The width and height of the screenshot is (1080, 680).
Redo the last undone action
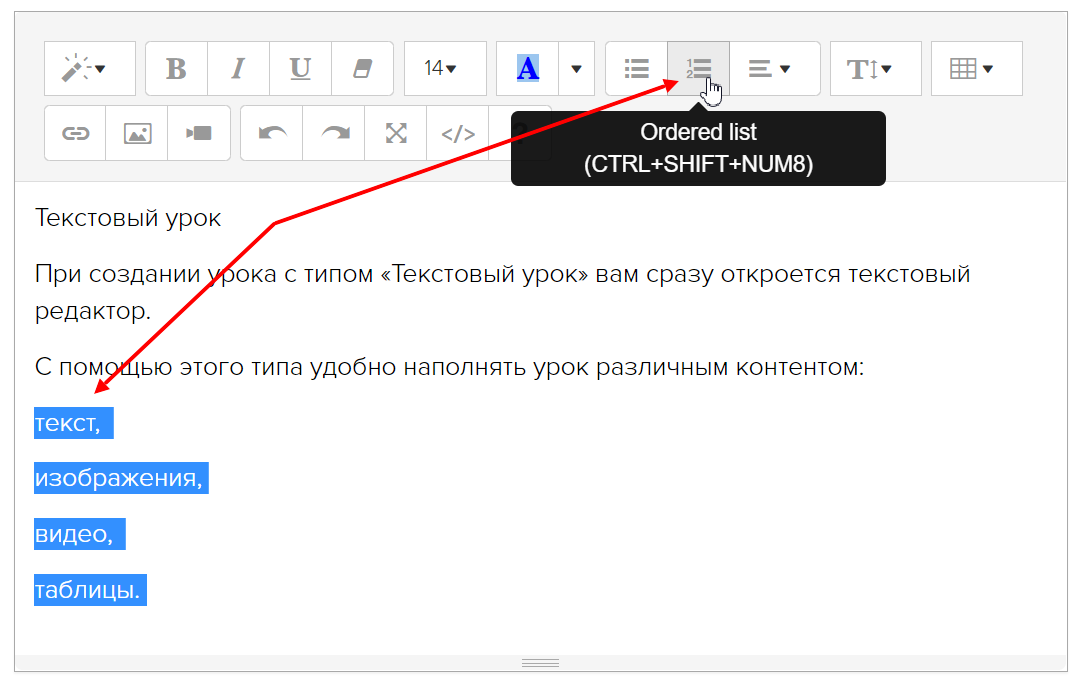point(333,133)
